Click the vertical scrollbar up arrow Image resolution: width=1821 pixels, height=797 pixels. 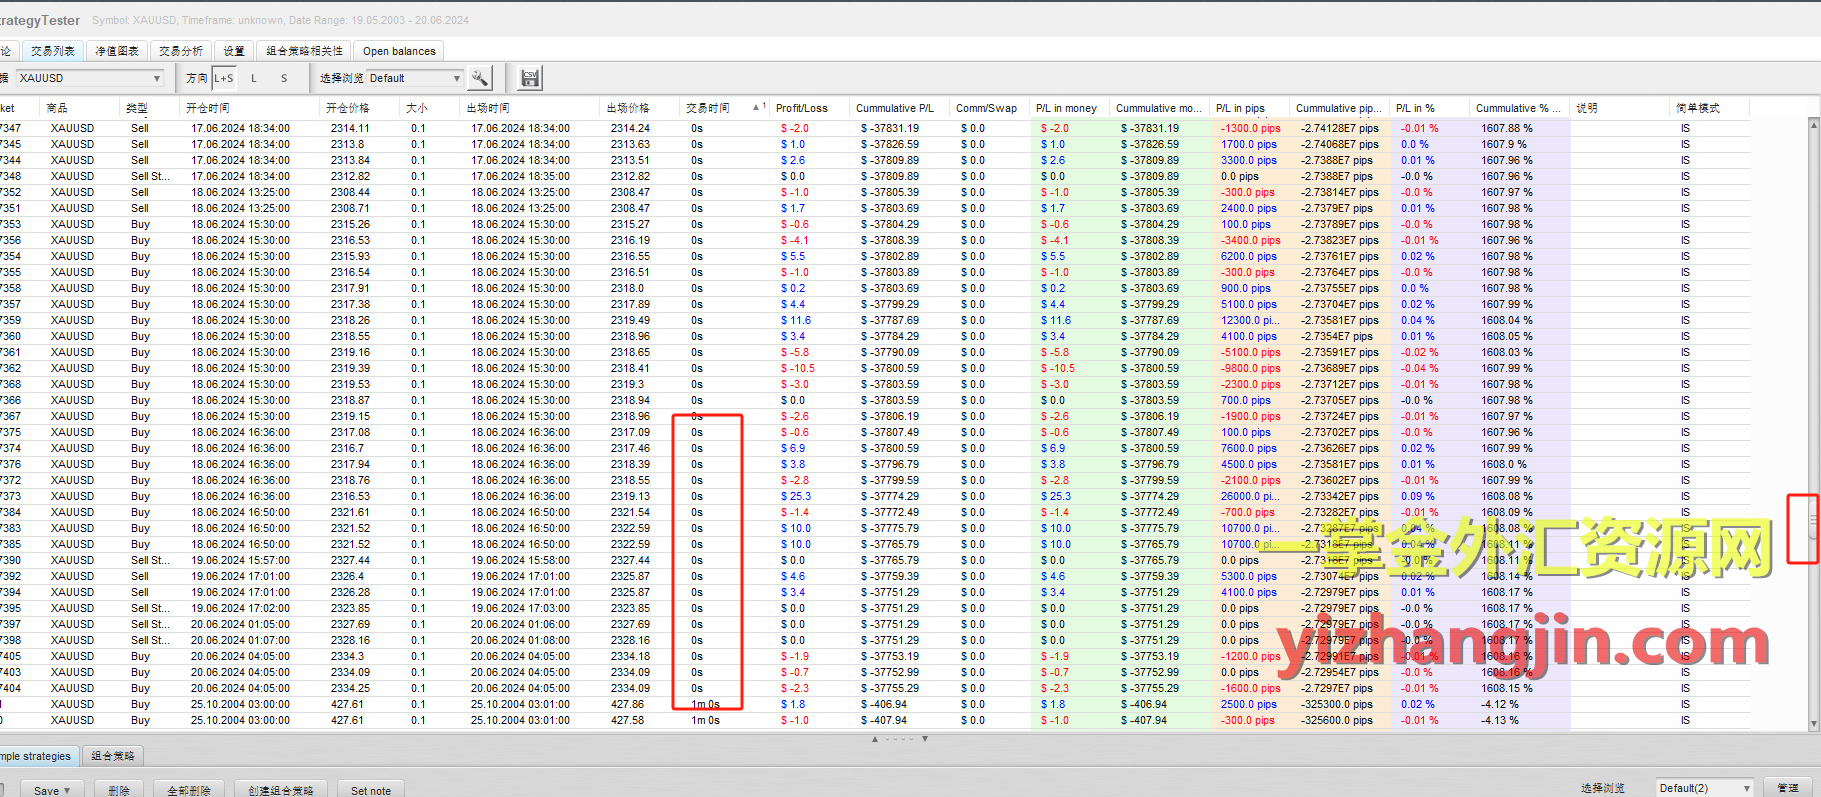click(1814, 125)
